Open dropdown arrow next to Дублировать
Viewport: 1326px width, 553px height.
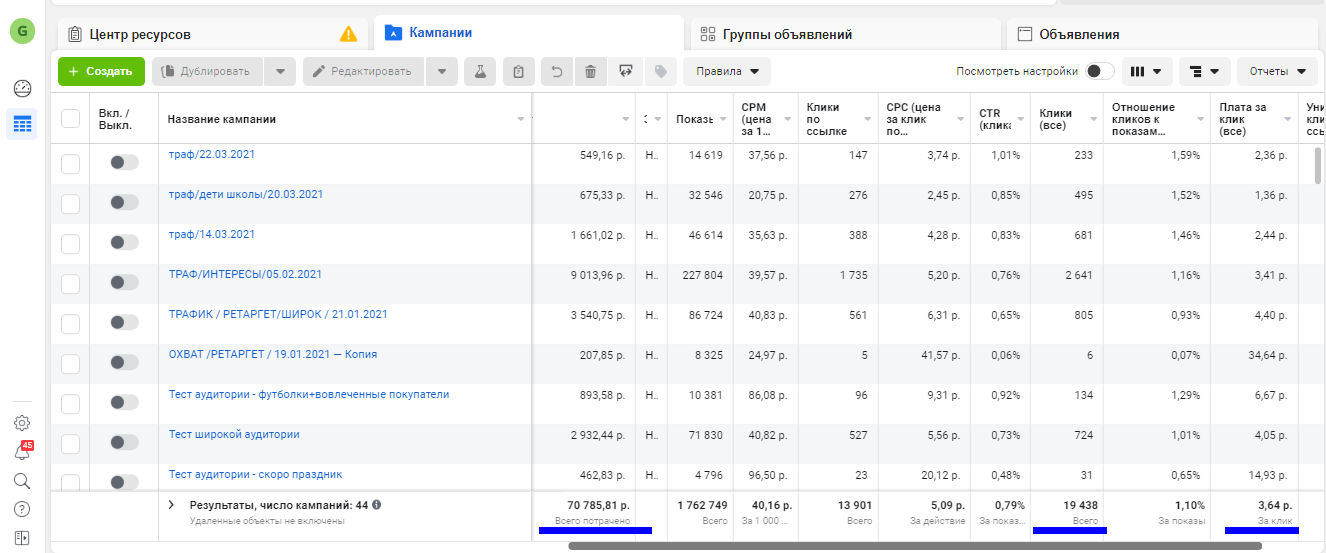[x=281, y=71]
